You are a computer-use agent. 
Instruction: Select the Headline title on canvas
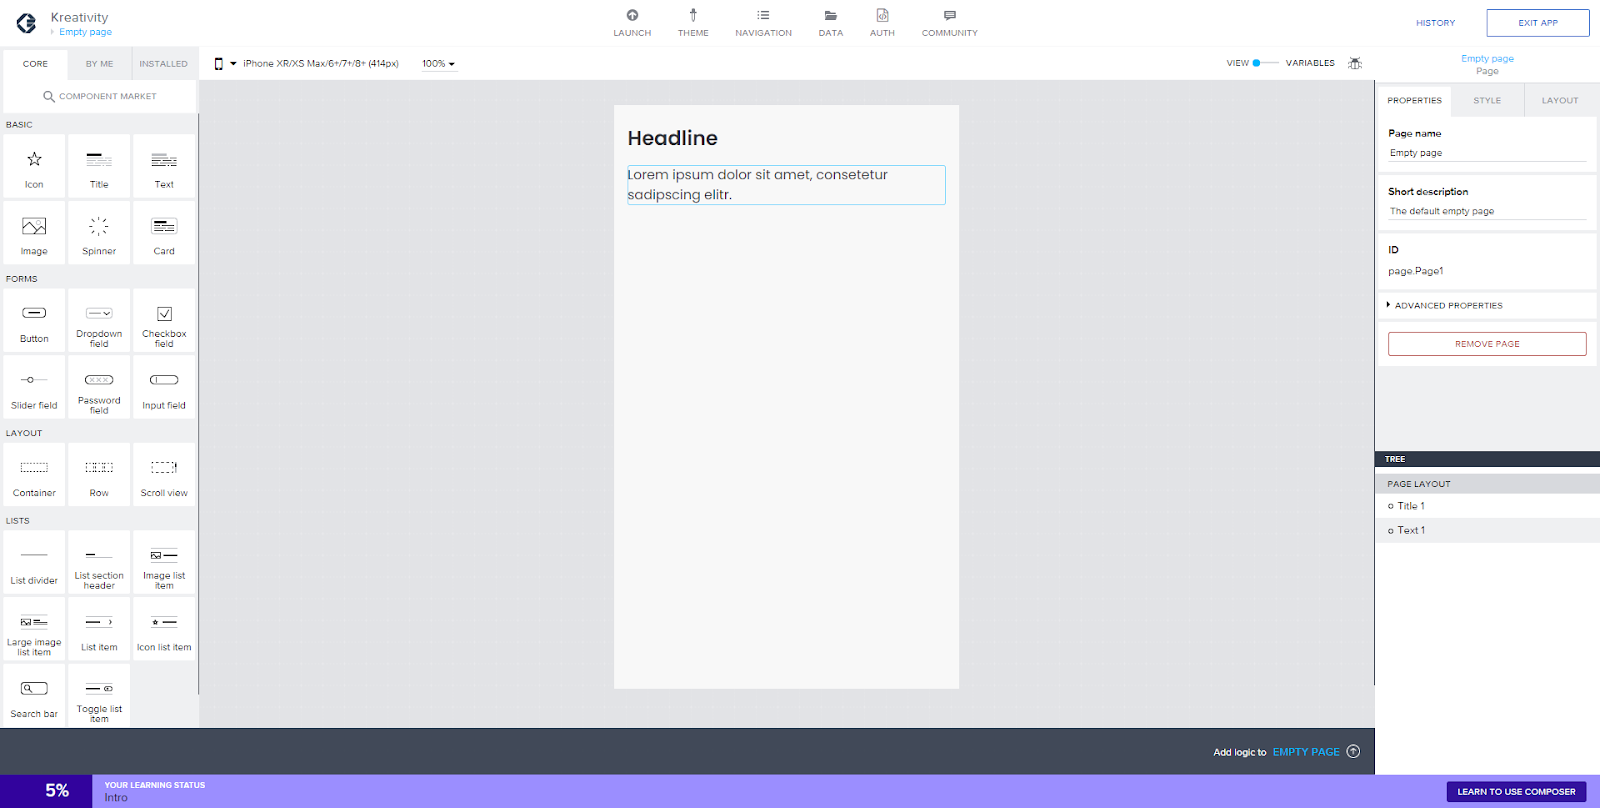pyautogui.click(x=672, y=138)
